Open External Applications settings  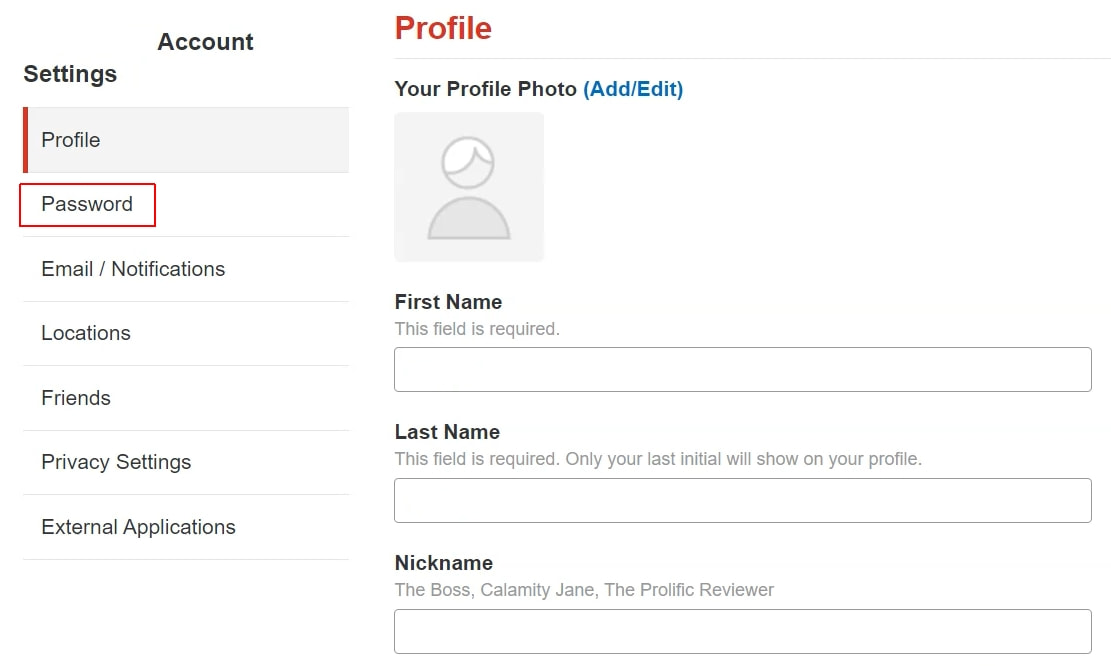pos(138,527)
